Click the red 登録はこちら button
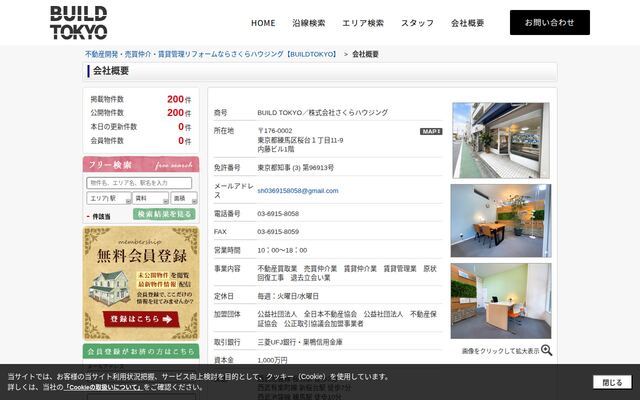Image resolution: width=640 pixels, height=400 pixels. 141,319
